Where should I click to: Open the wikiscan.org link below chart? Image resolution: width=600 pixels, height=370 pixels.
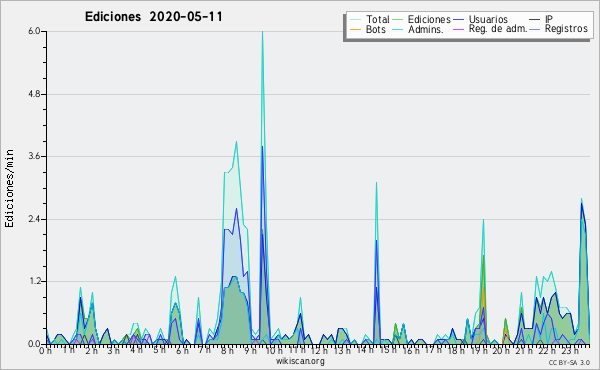tap(300, 361)
